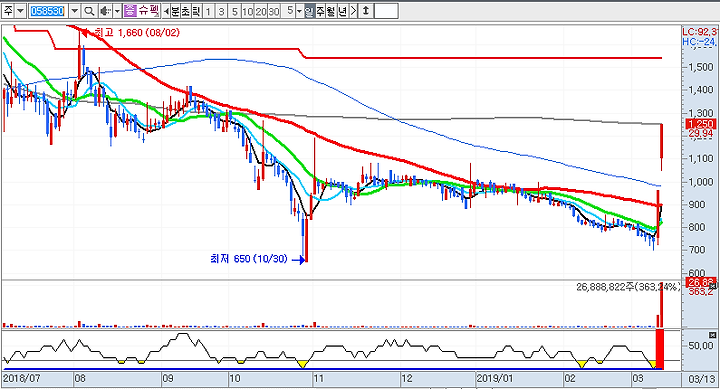Screen dimensions: 720x389
Task: Select the 1 interval button
Action: click(x=208, y=11)
